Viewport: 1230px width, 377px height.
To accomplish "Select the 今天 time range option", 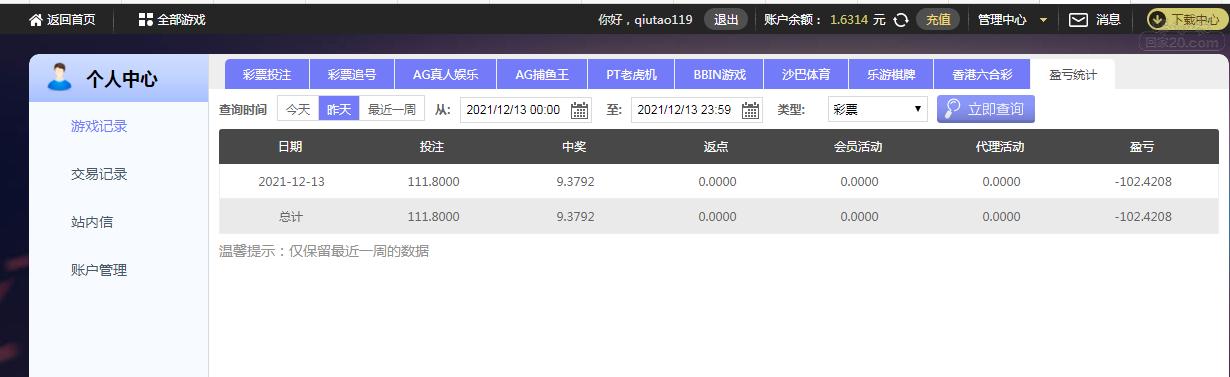I will (x=298, y=109).
